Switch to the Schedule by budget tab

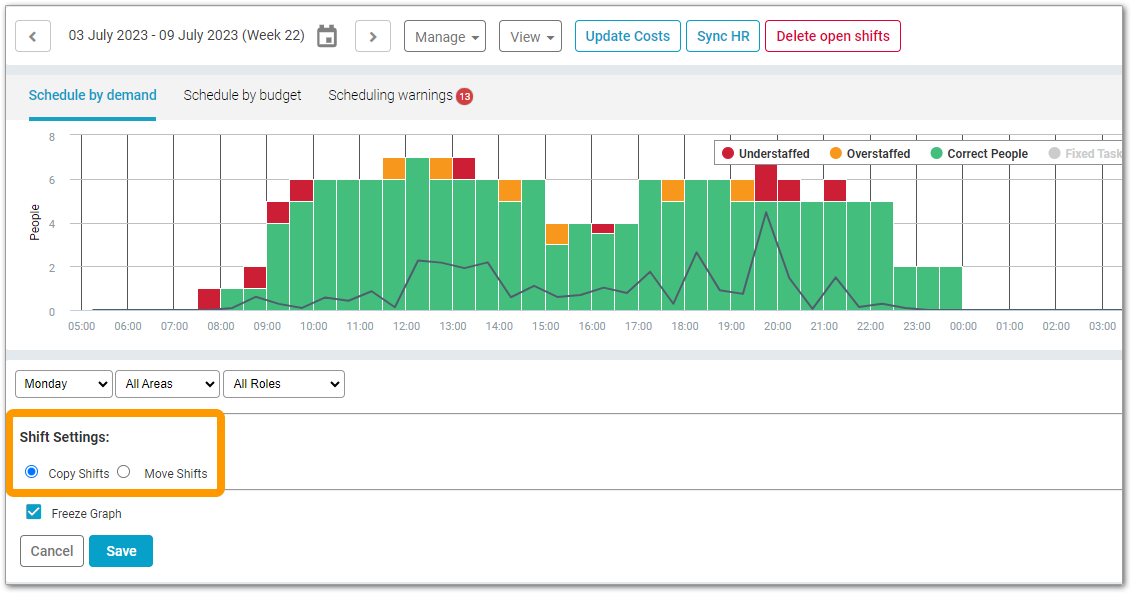[242, 95]
